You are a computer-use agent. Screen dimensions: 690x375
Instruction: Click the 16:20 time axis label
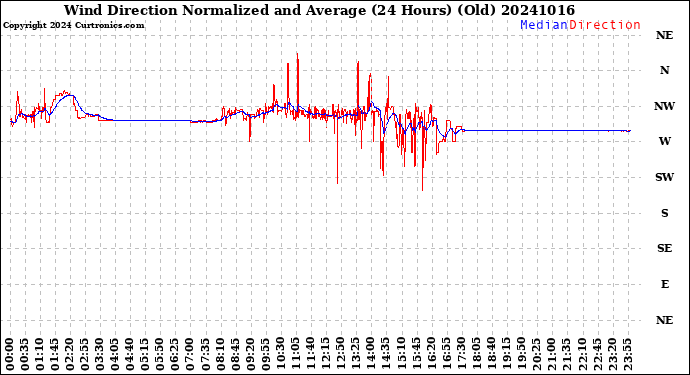431,355
